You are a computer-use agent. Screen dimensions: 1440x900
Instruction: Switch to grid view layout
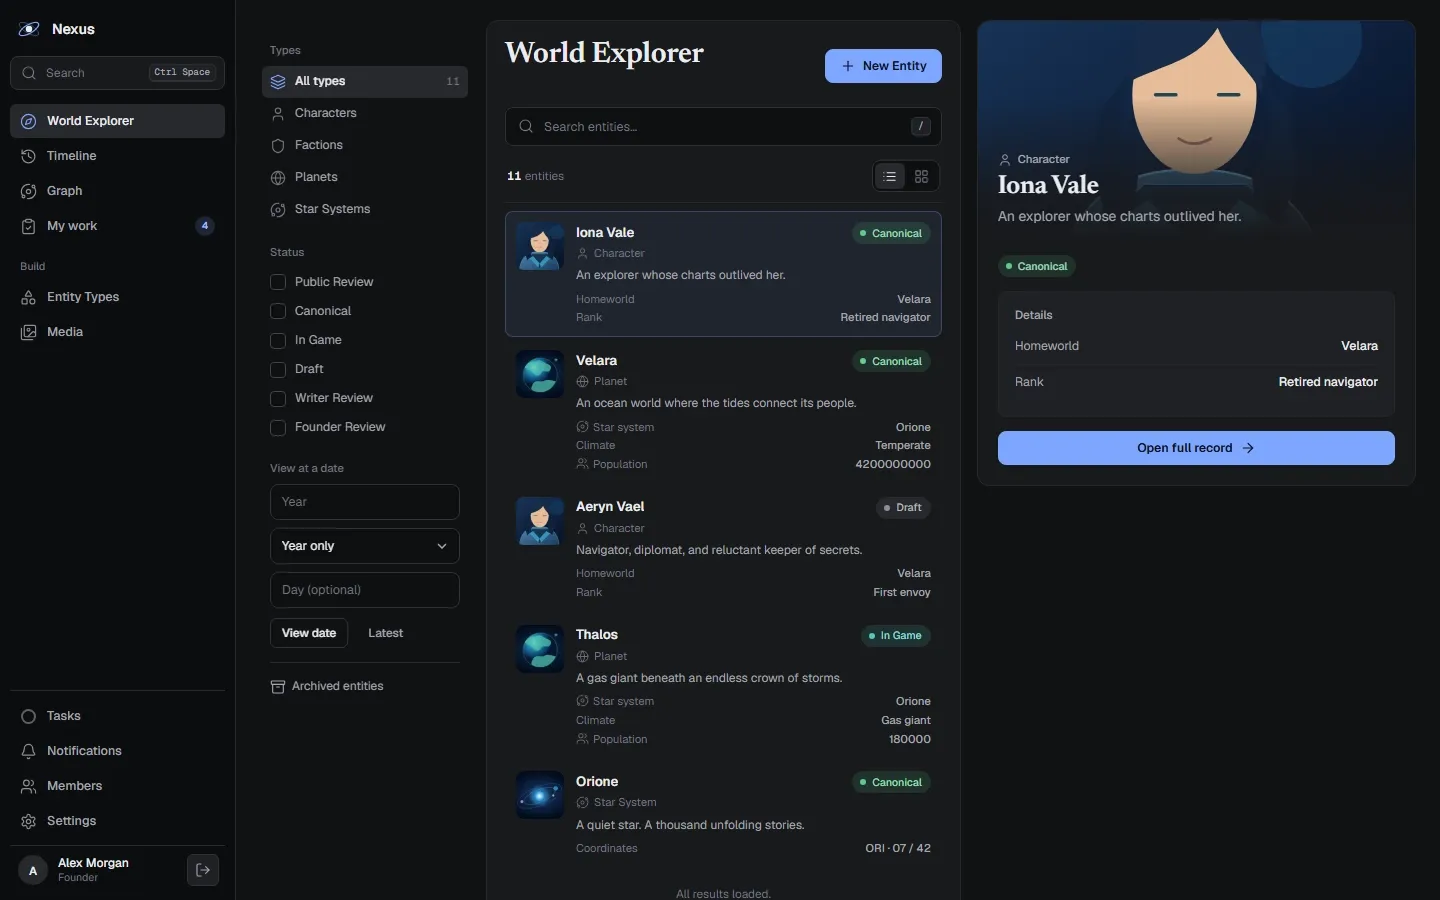click(x=922, y=176)
